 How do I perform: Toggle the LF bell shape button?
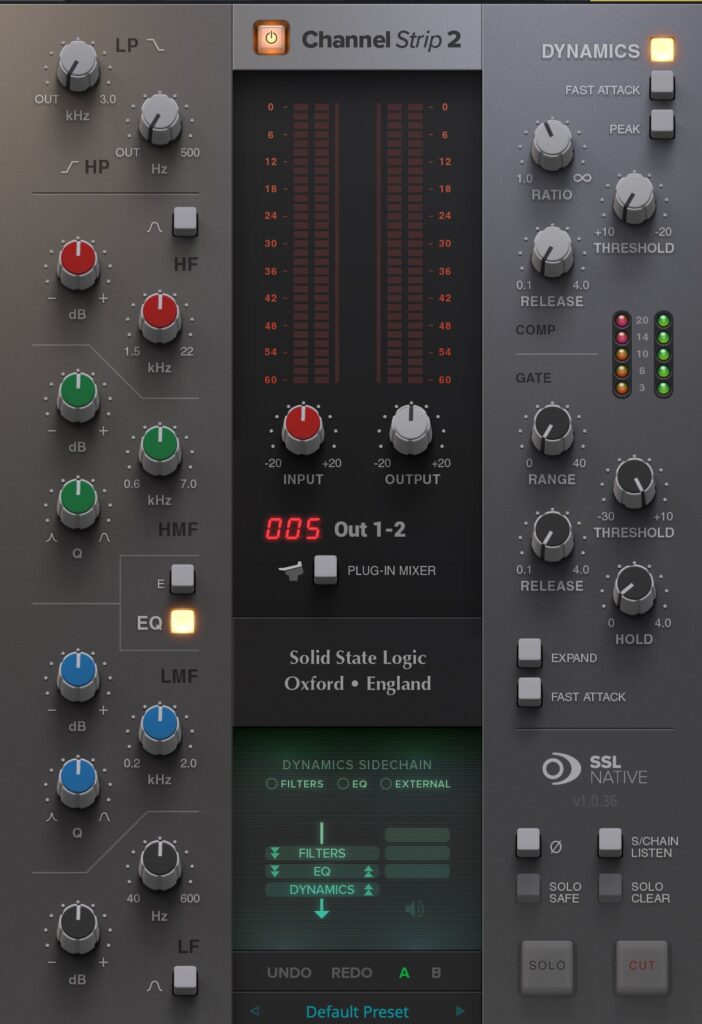(x=184, y=980)
